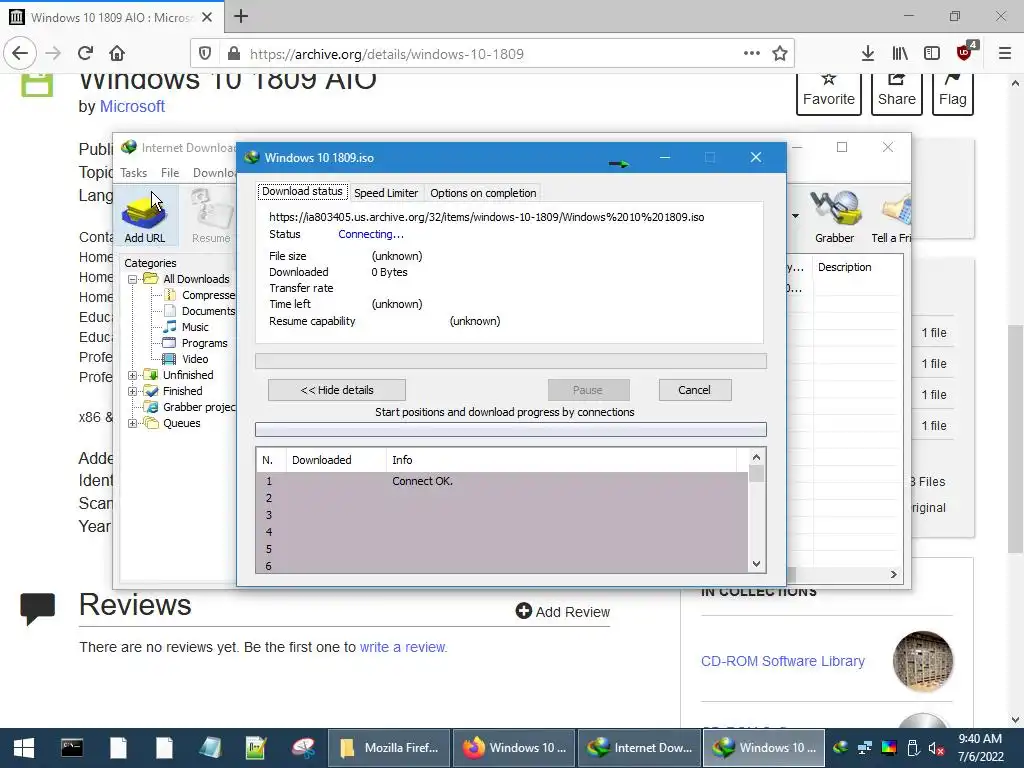Expand the Finished category
Viewport: 1024px width, 768px height.
click(x=133, y=392)
